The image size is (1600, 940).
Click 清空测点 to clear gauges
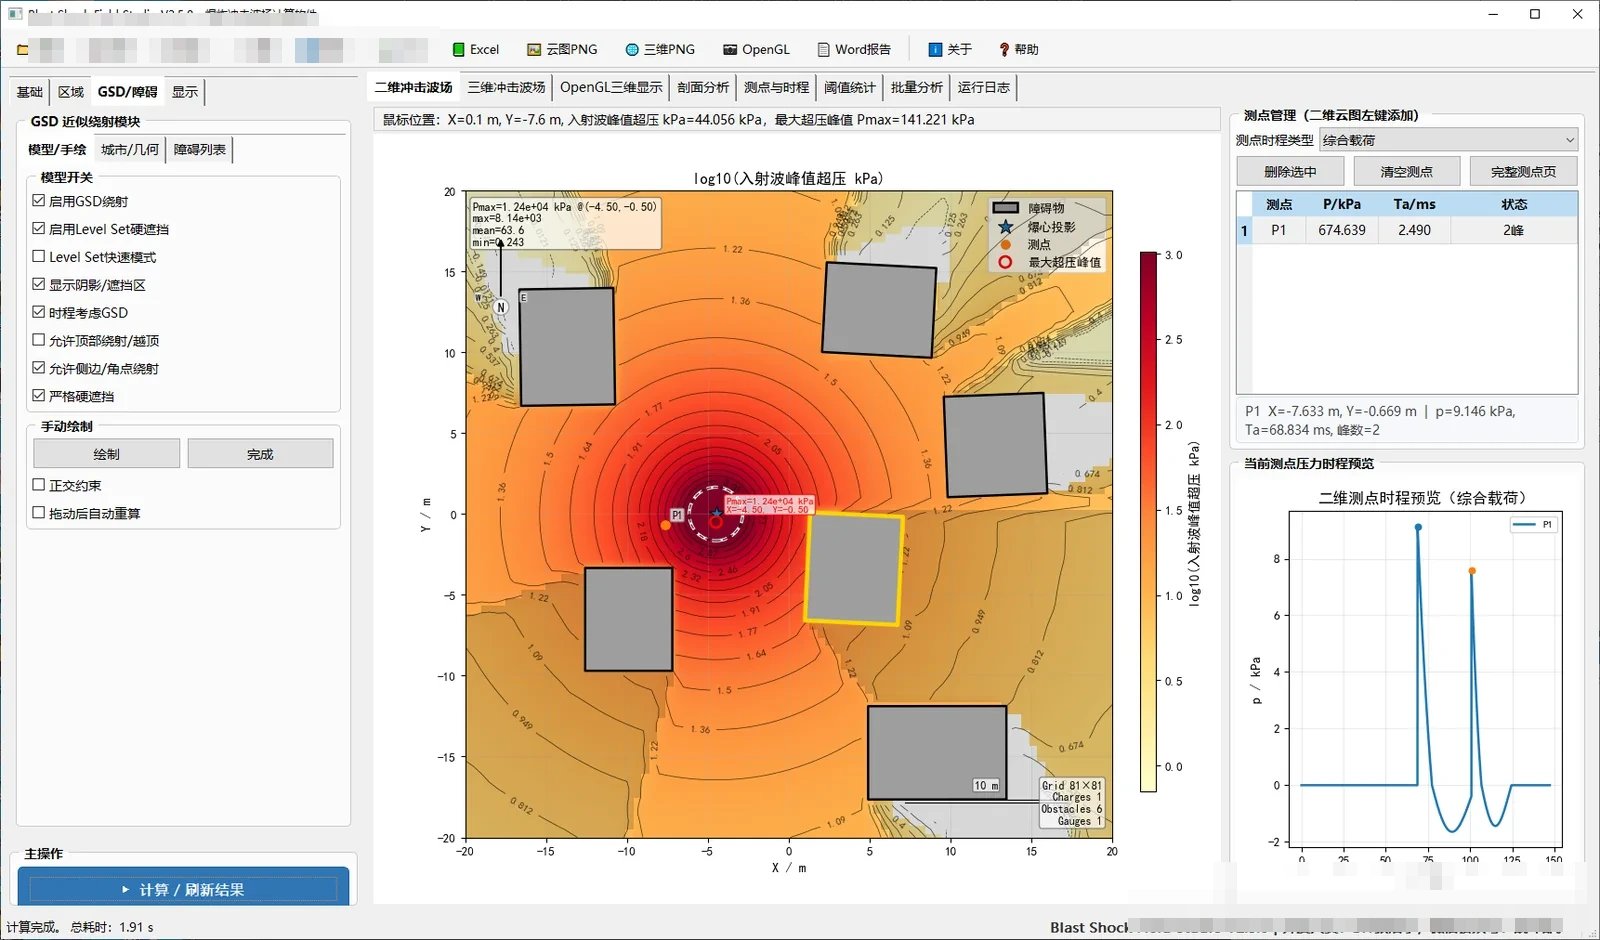click(1407, 172)
